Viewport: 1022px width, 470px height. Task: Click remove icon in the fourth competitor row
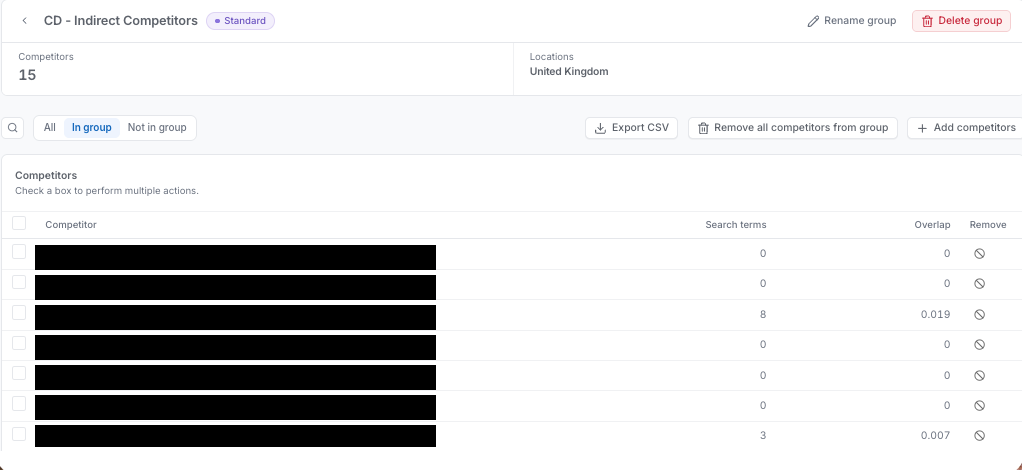click(x=979, y=344)
